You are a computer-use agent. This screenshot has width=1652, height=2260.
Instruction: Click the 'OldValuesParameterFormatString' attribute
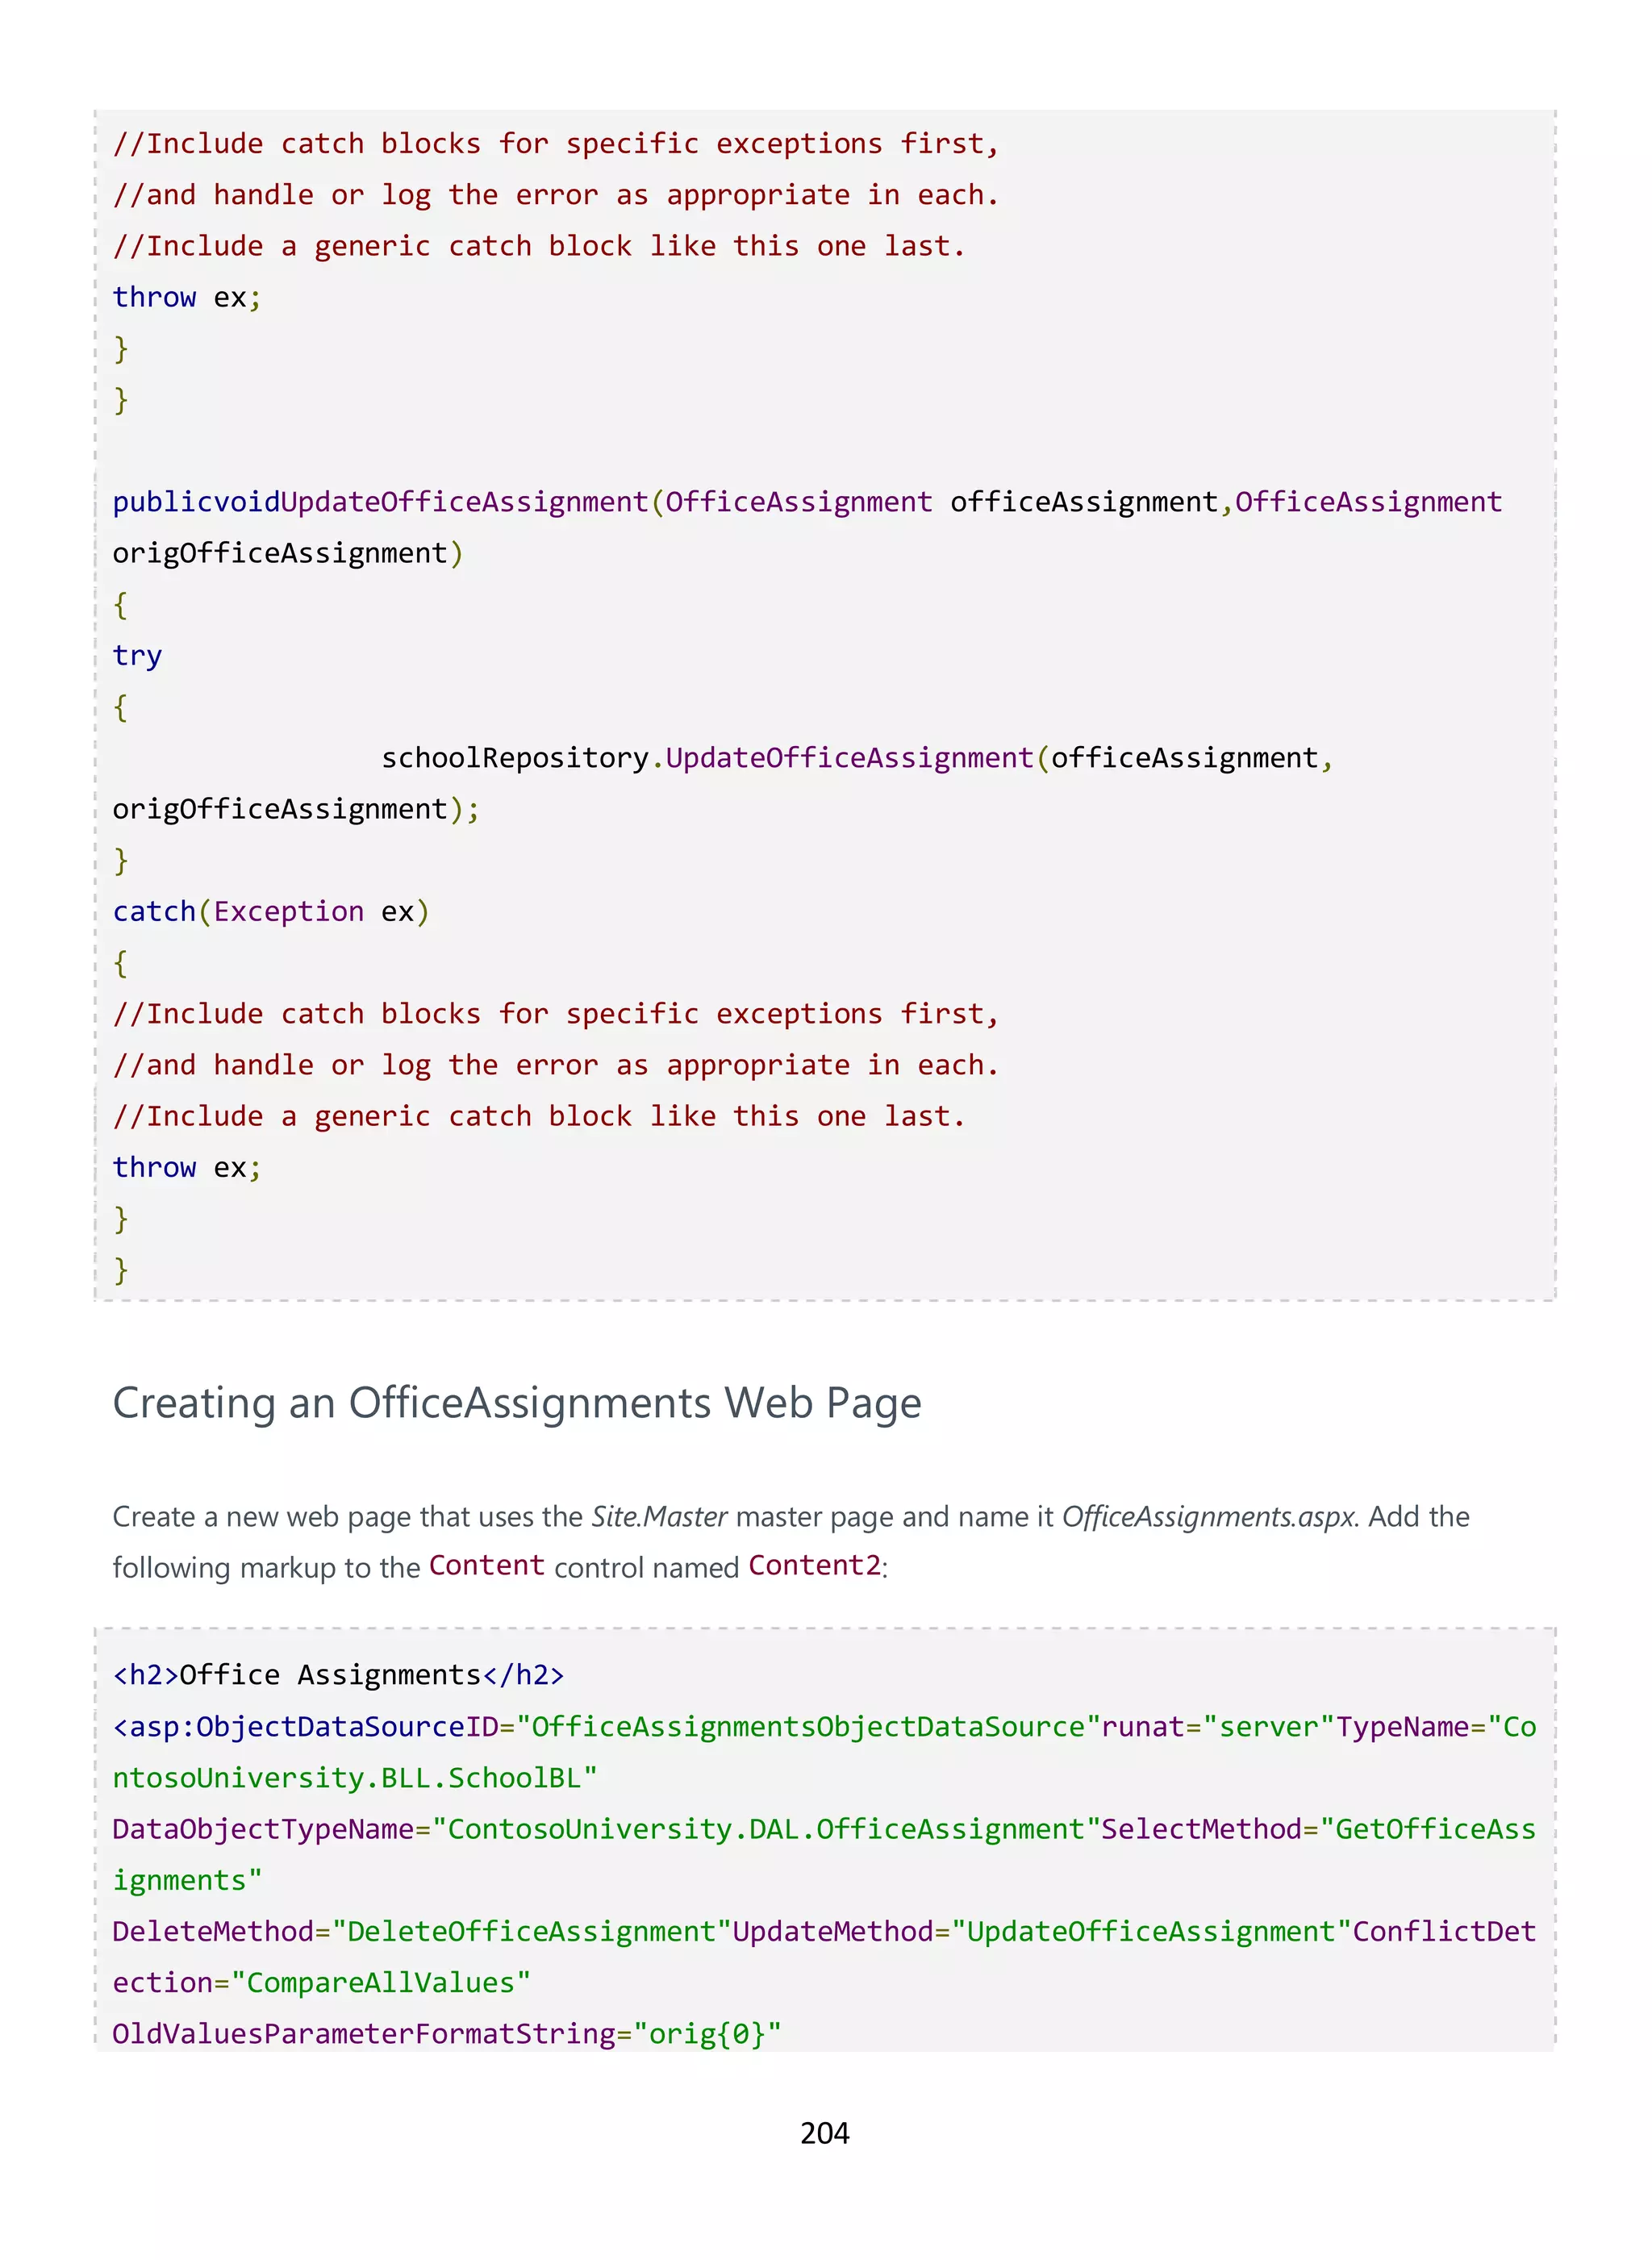(x=364, y=2034)
